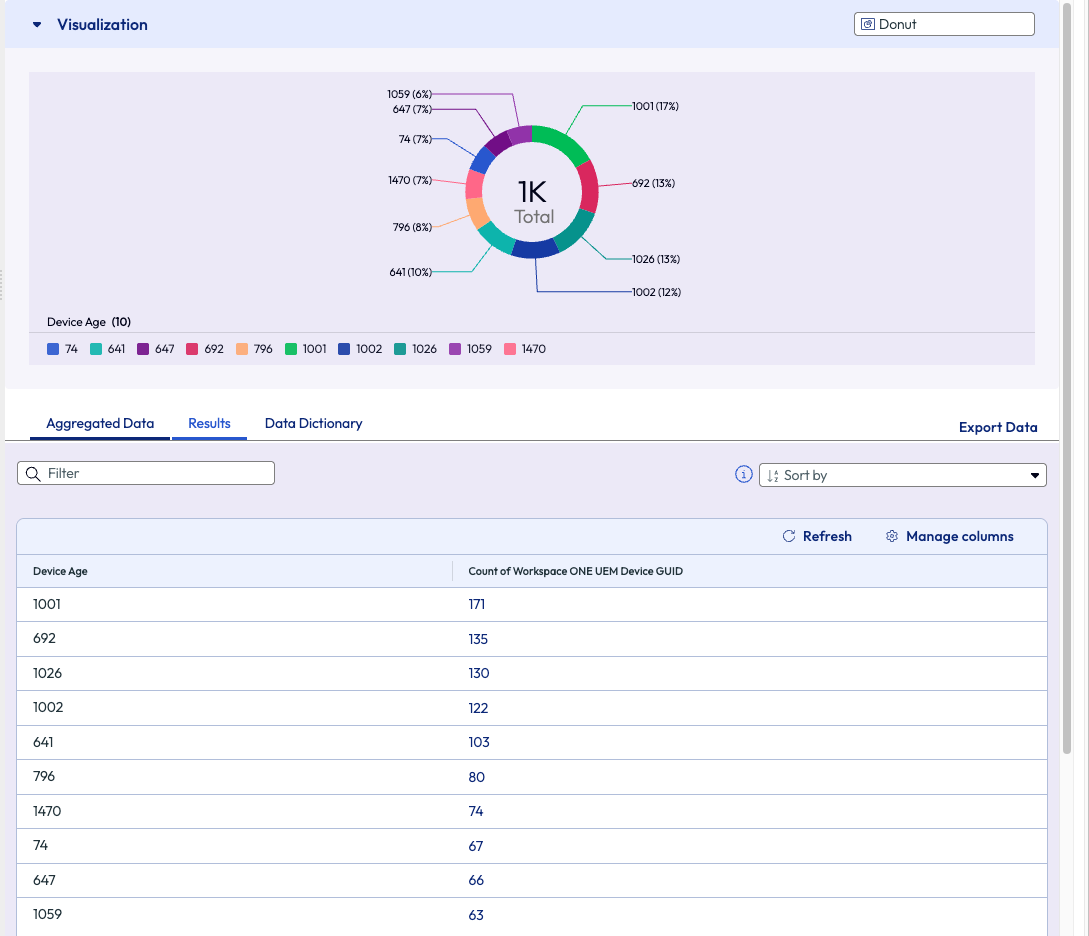Click the Refresh circular arrow icon
1089x936 pixels.
789,537
